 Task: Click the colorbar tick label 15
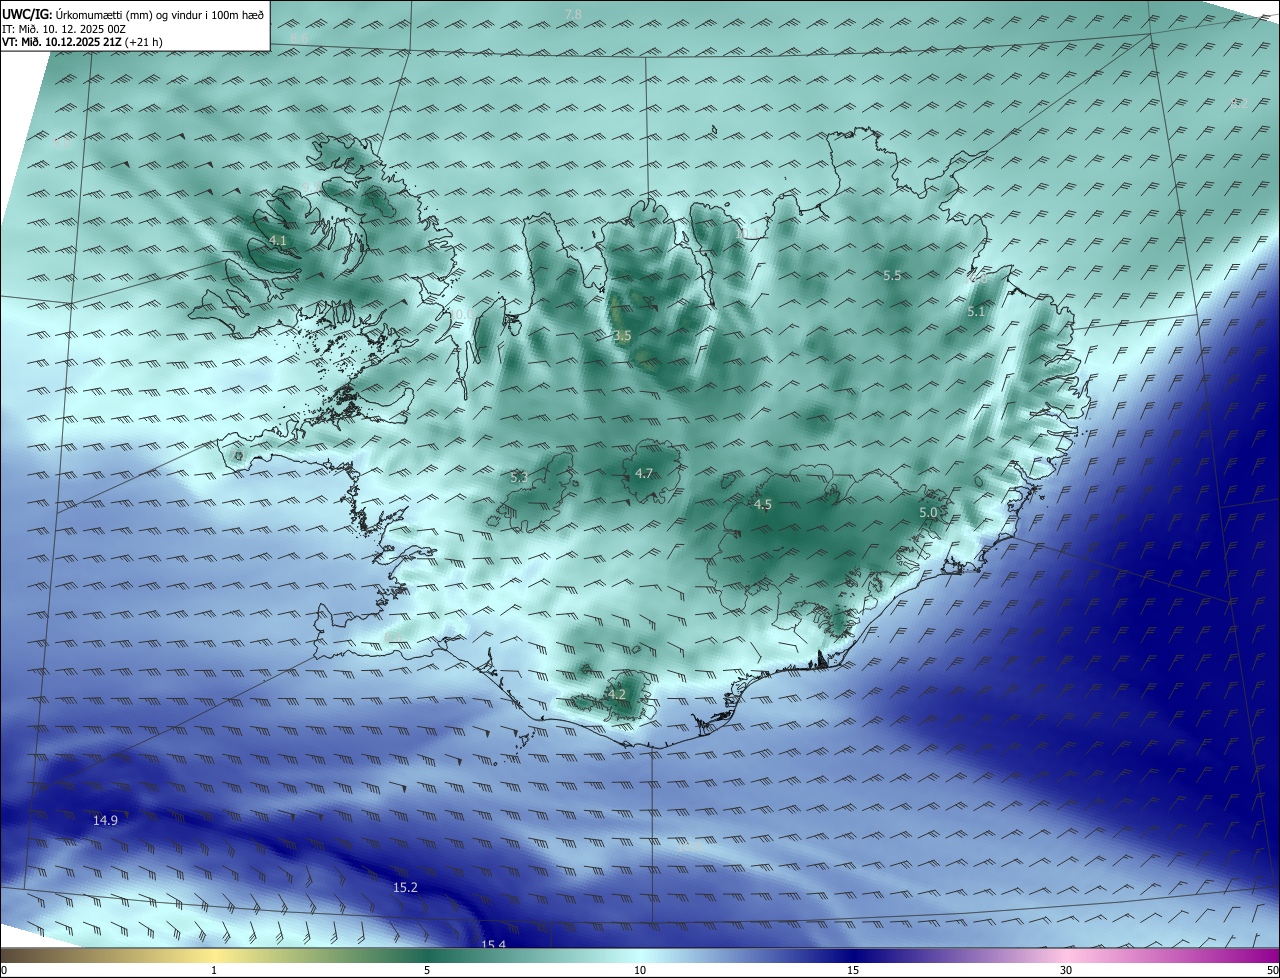(x=853, y=971)
